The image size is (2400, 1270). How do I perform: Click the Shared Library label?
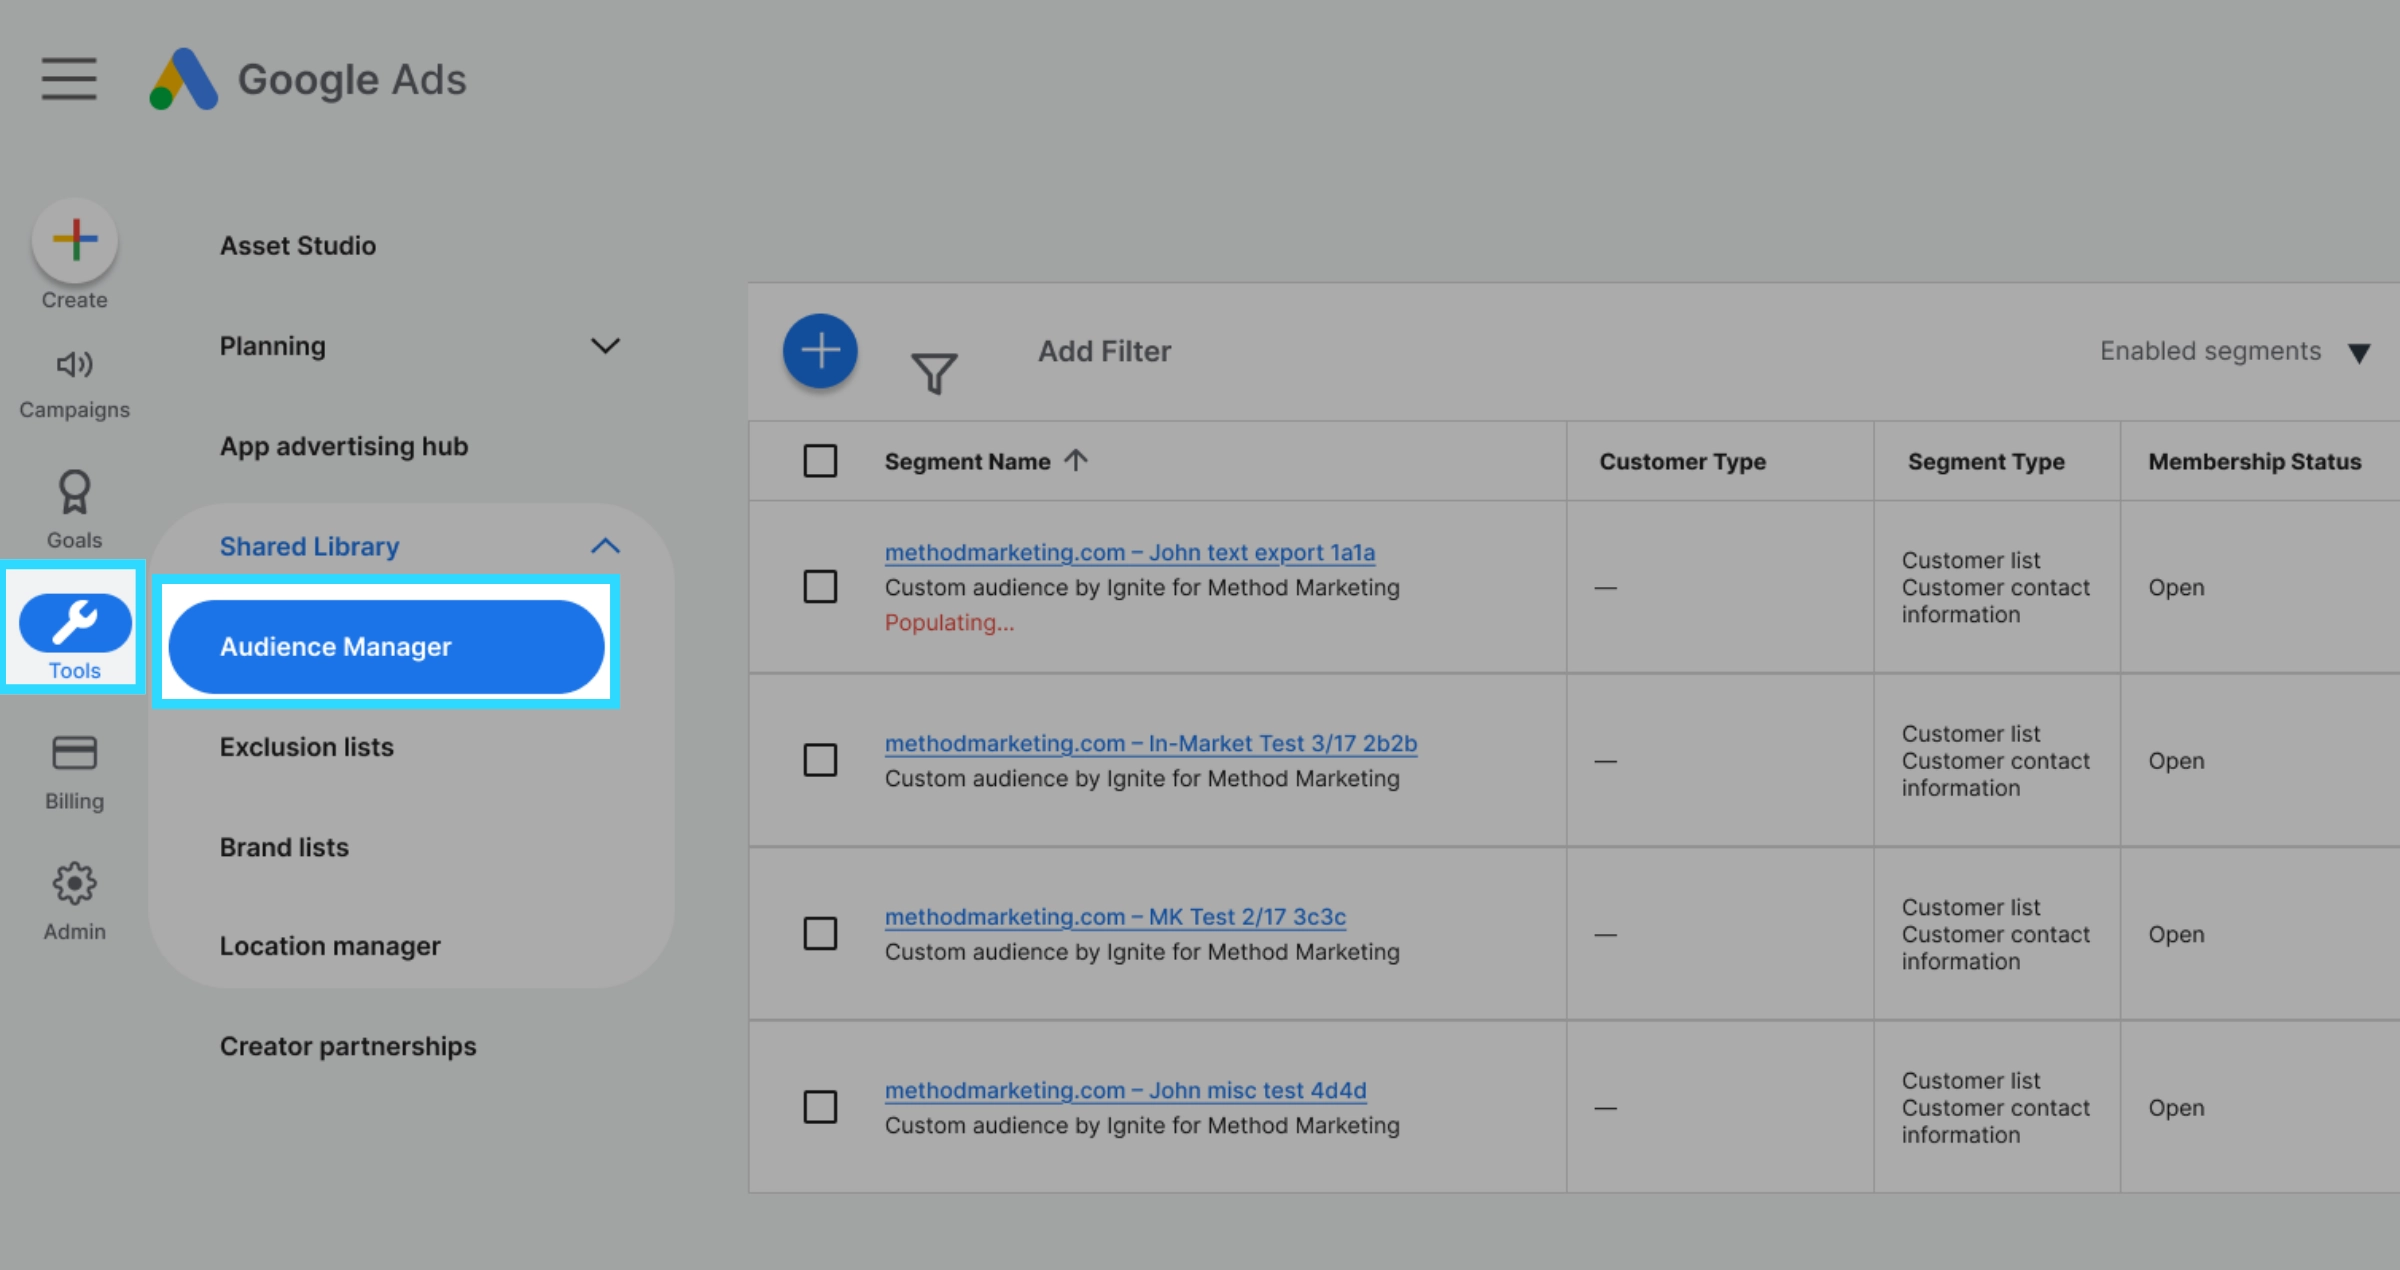pyautogui.click(x=309, y=546)
